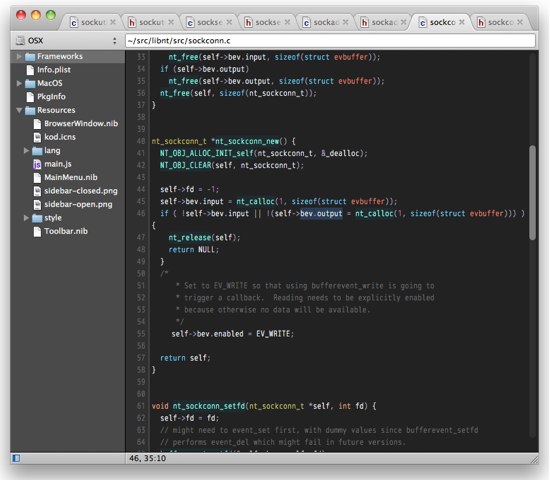Click the main.js file icon
Screen dimensions: 550x480
click(37, 164)
